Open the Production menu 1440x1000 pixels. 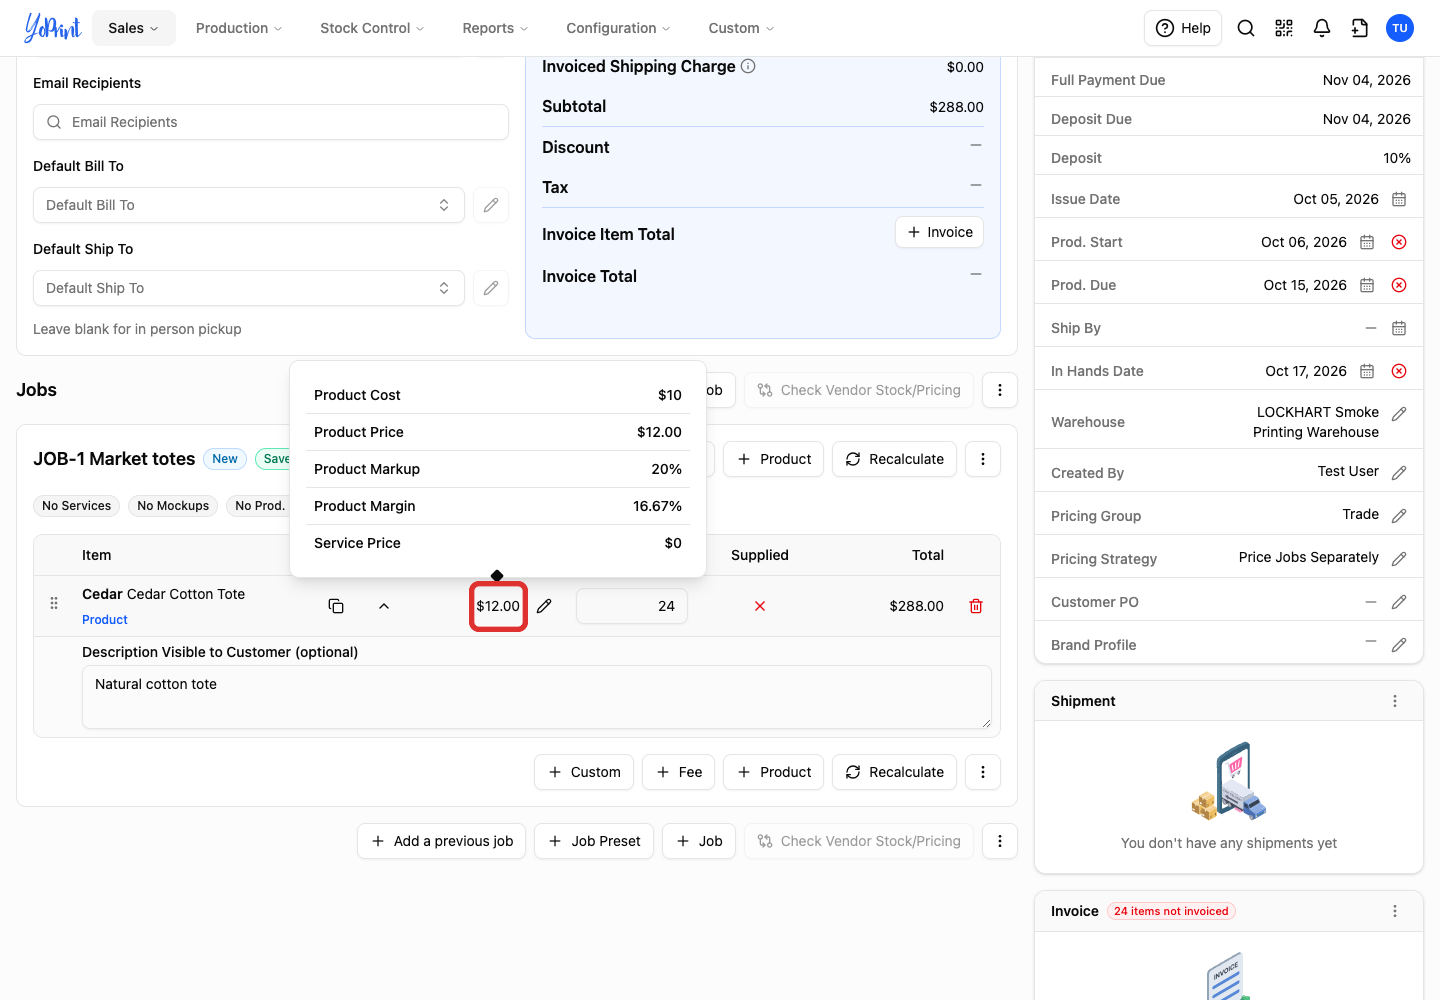coord(239,28)
